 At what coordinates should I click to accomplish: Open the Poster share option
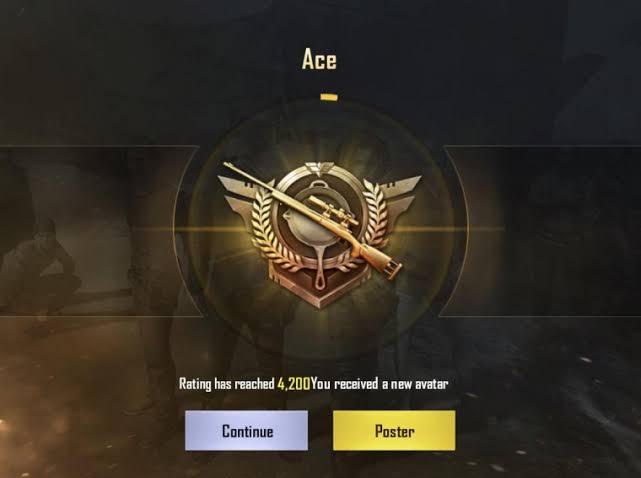tap(394, 431)
